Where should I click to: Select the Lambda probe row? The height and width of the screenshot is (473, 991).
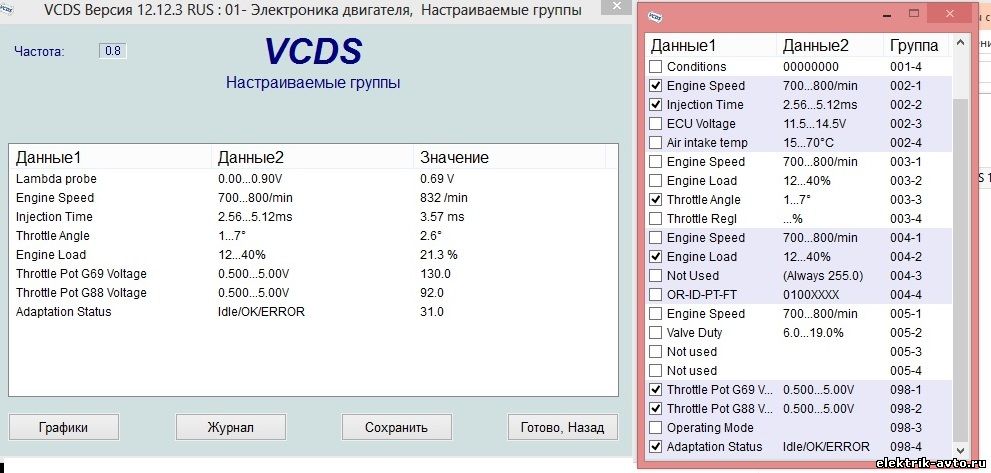(x=313, y=179)
